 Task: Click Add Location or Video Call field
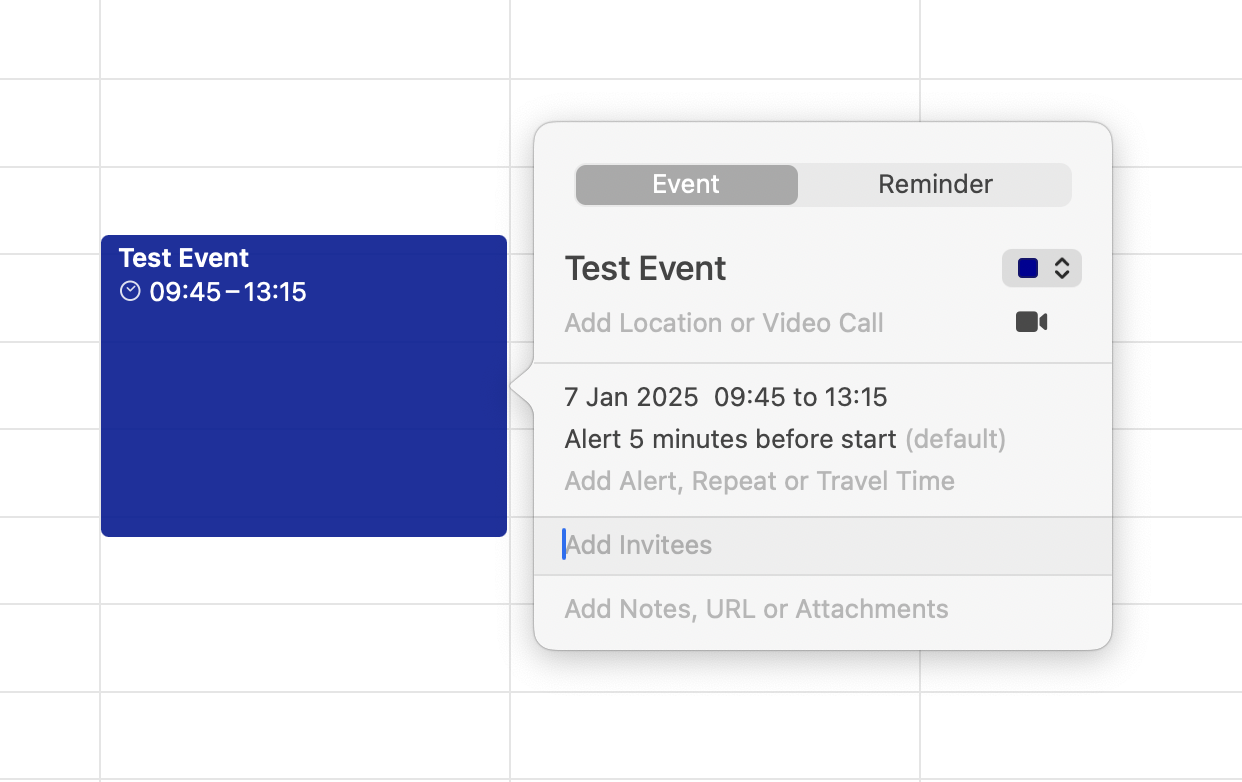(x=724, y=323)
